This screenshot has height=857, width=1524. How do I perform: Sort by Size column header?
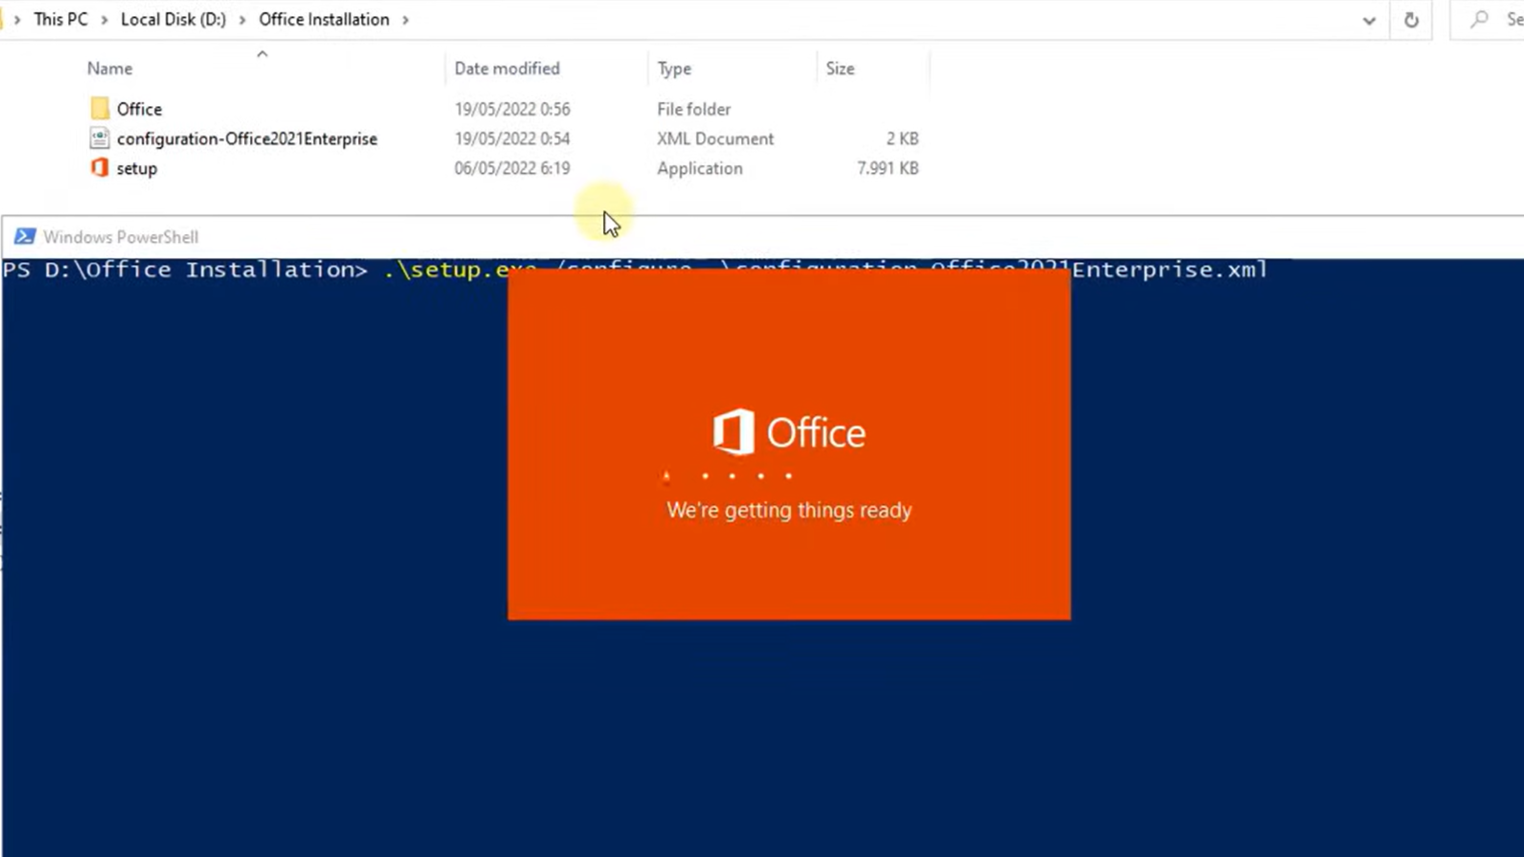click(840, 68)
